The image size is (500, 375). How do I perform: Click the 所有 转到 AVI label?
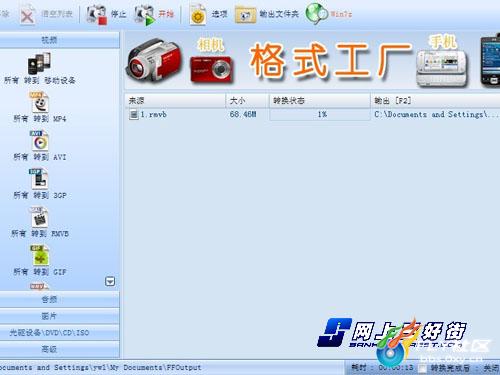pos(40,157)
